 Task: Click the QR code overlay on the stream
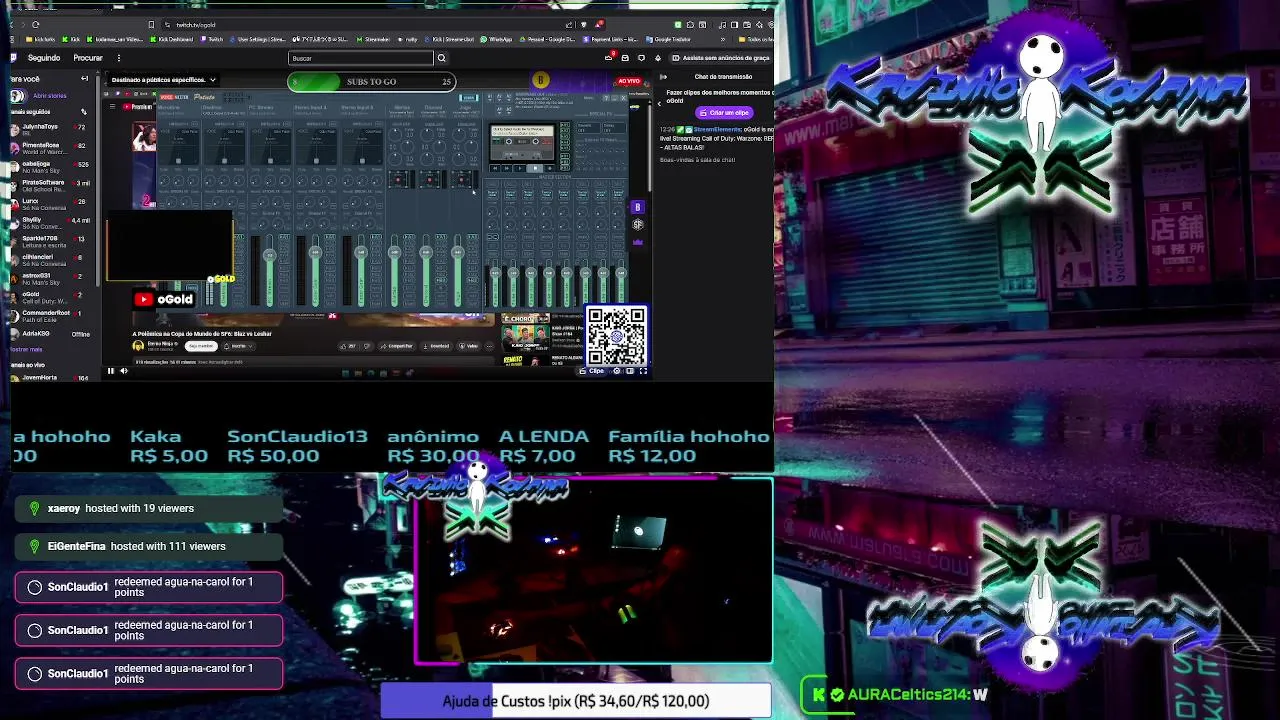click(616, 335)
